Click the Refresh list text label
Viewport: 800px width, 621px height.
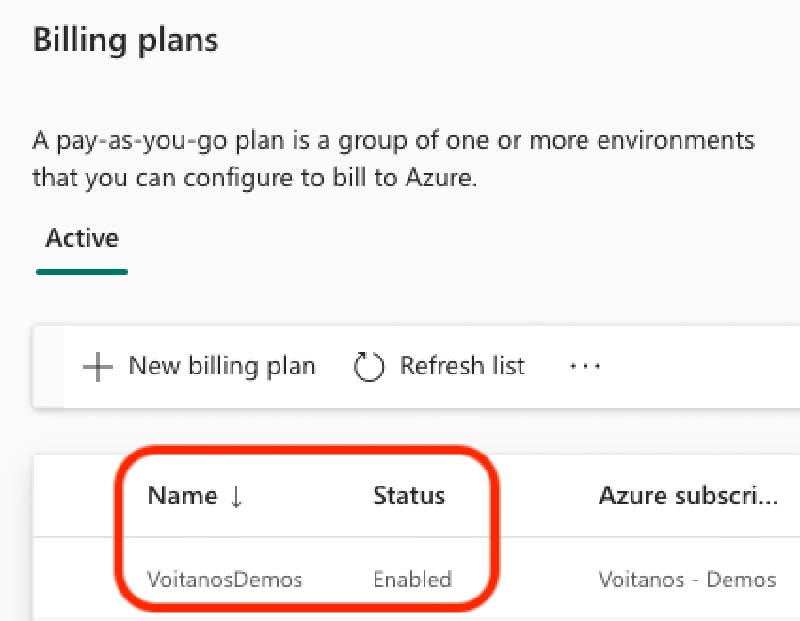point(461,366)
